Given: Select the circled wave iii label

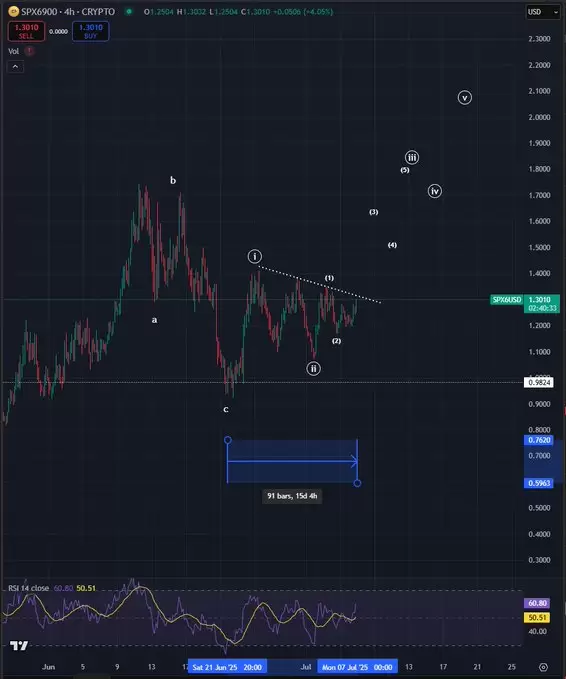Looking at the screenshot, I should (412, 157).
